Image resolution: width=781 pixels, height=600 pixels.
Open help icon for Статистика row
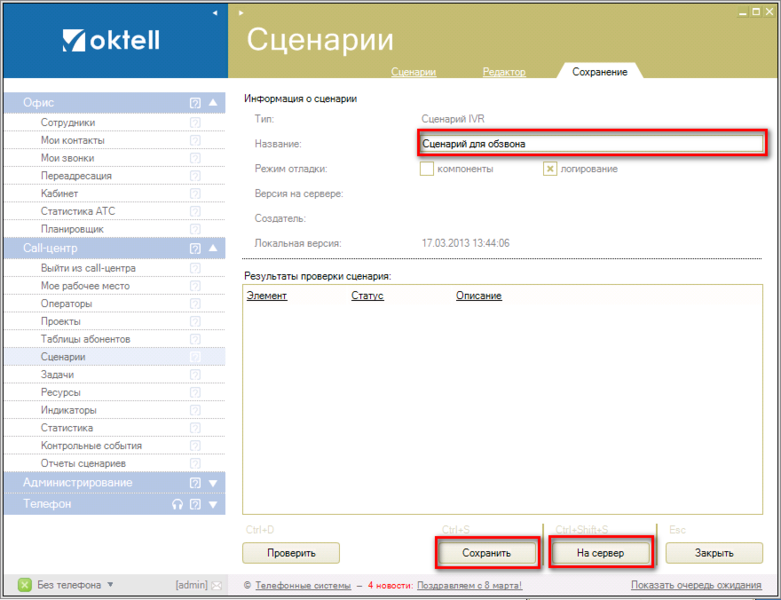coord(195,428)
